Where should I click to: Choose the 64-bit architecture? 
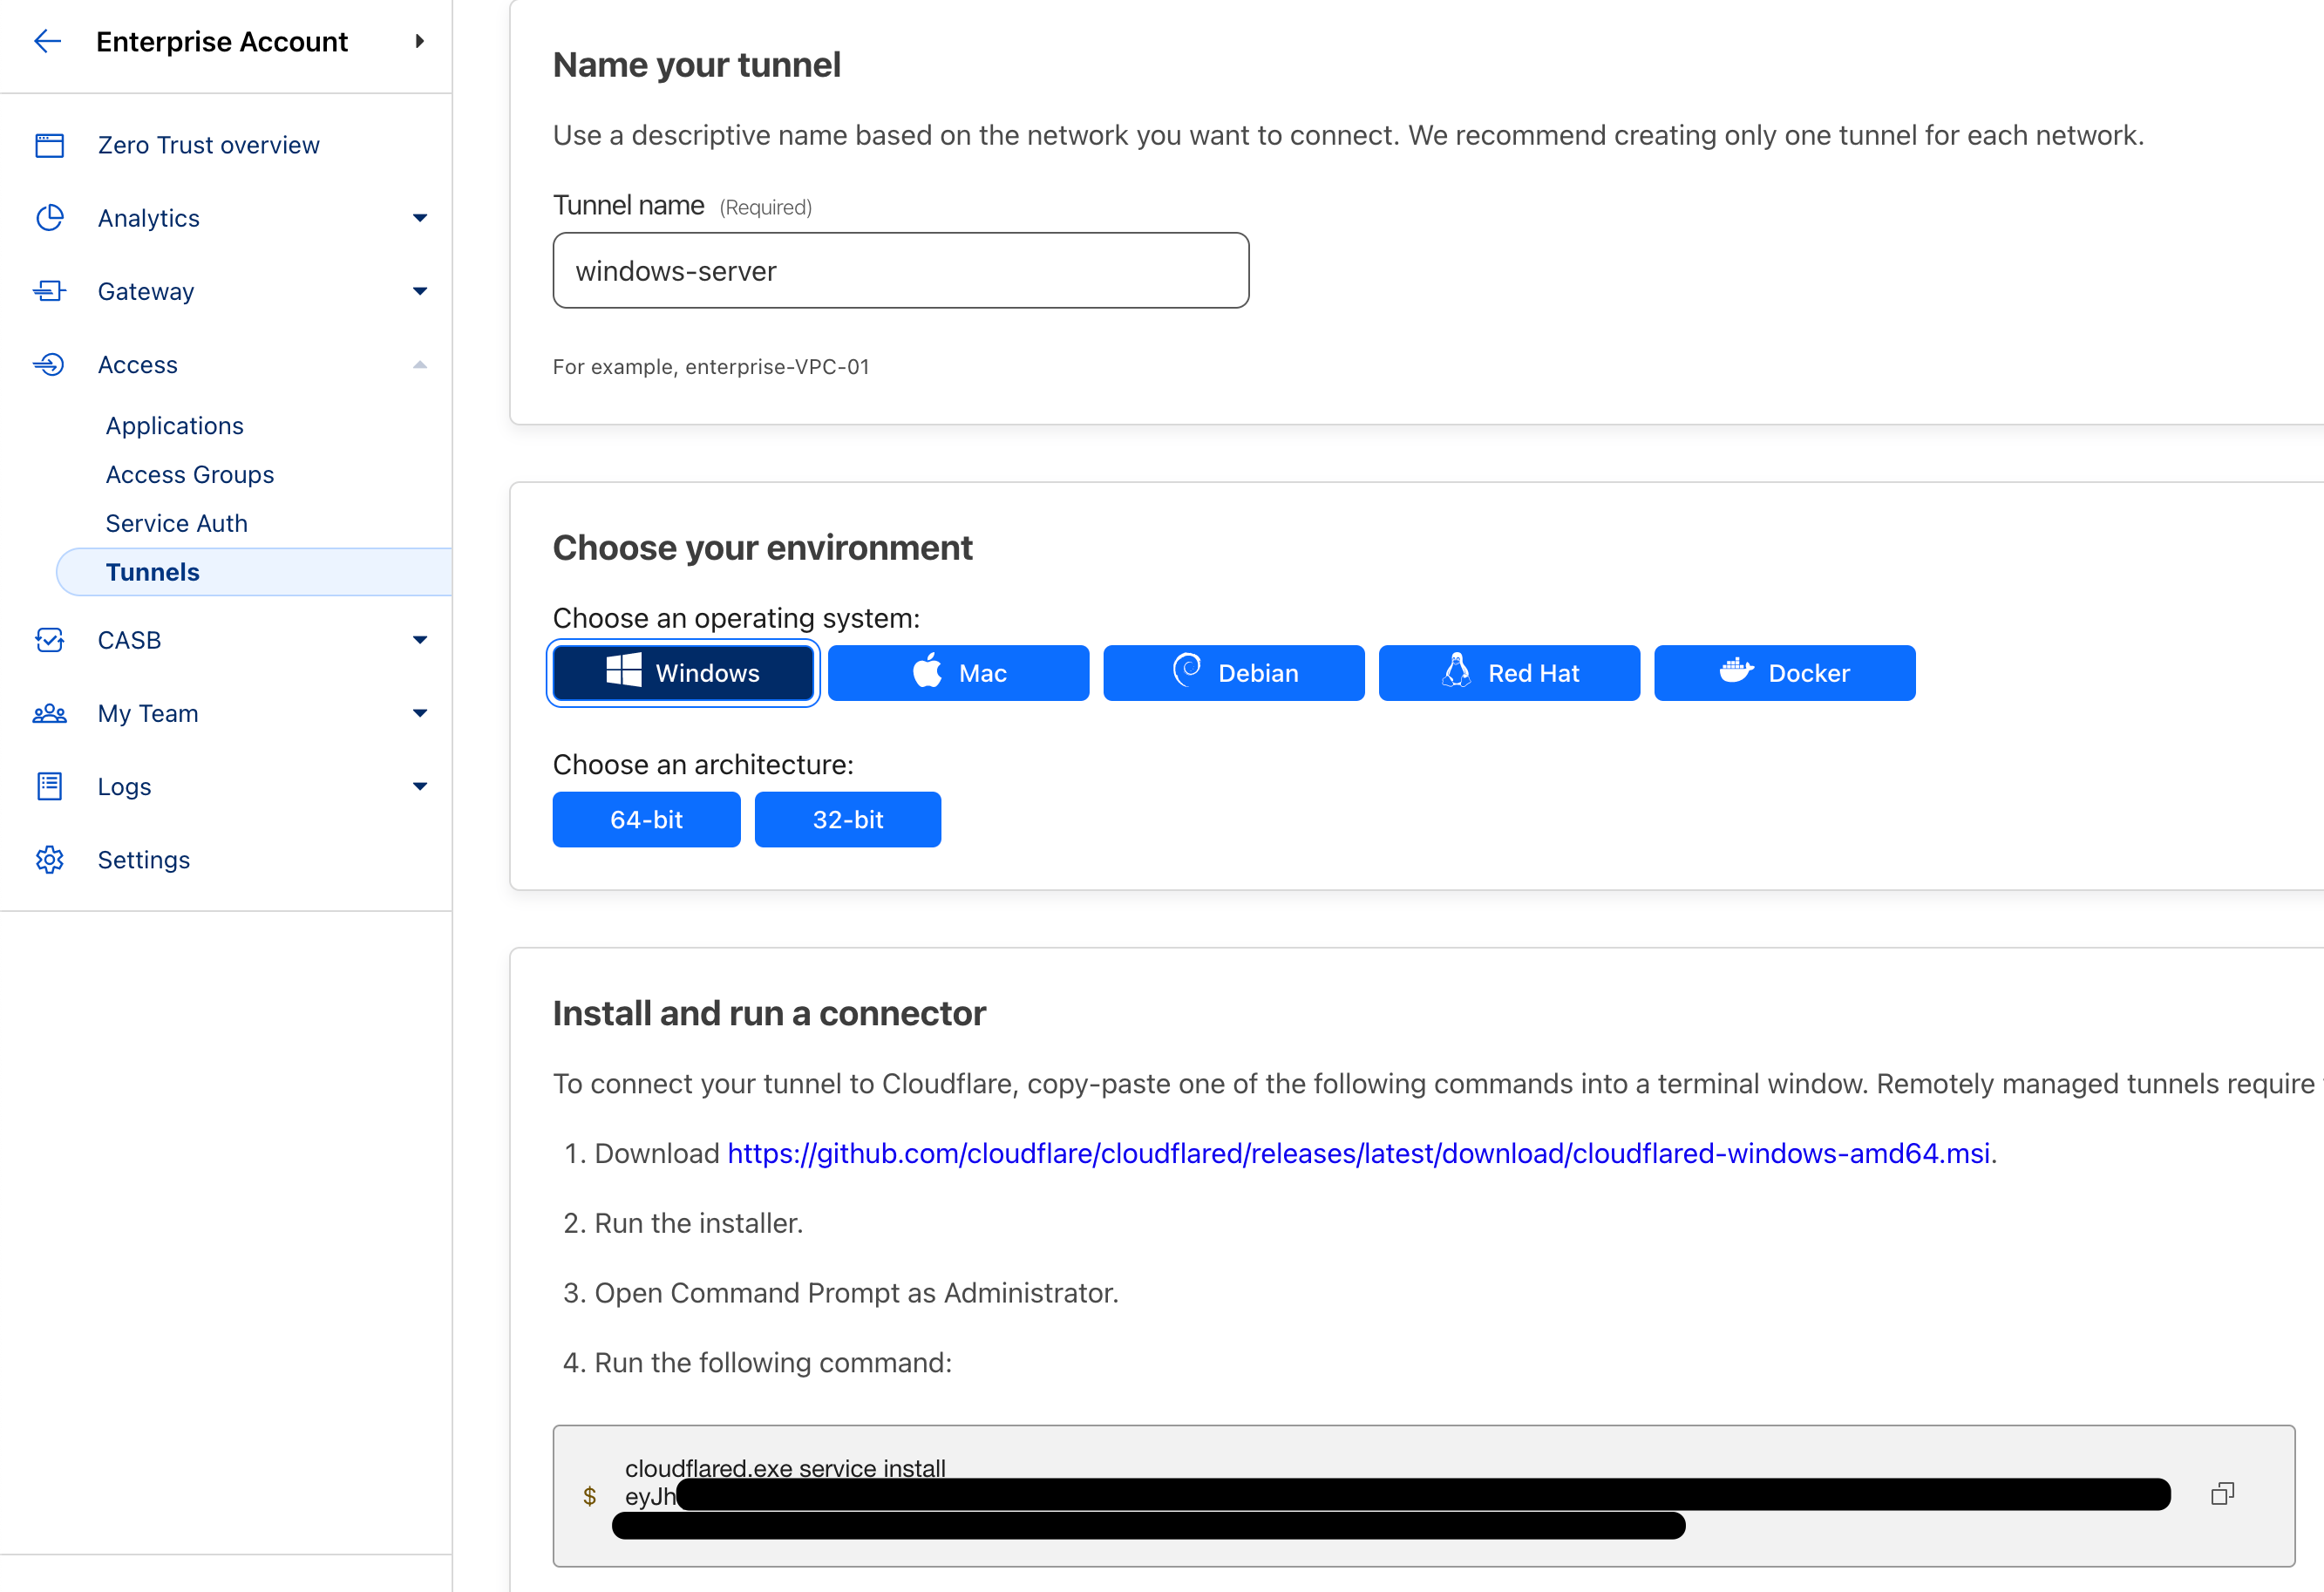point(646,820)
